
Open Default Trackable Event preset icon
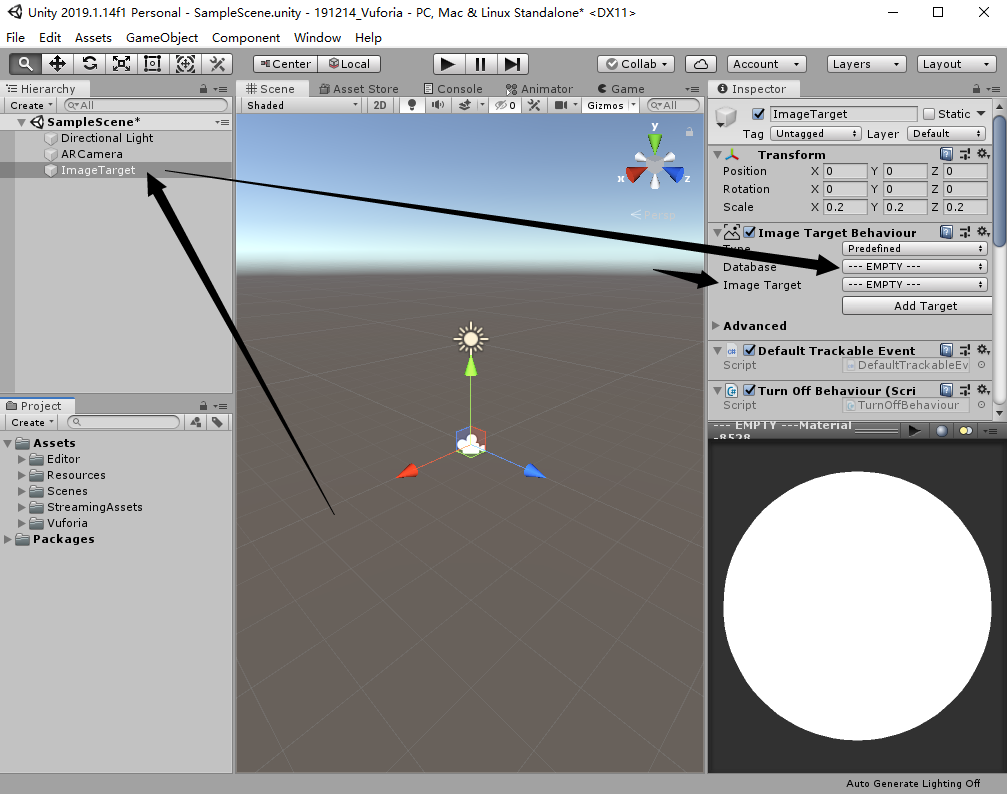(x=965, y=350)
